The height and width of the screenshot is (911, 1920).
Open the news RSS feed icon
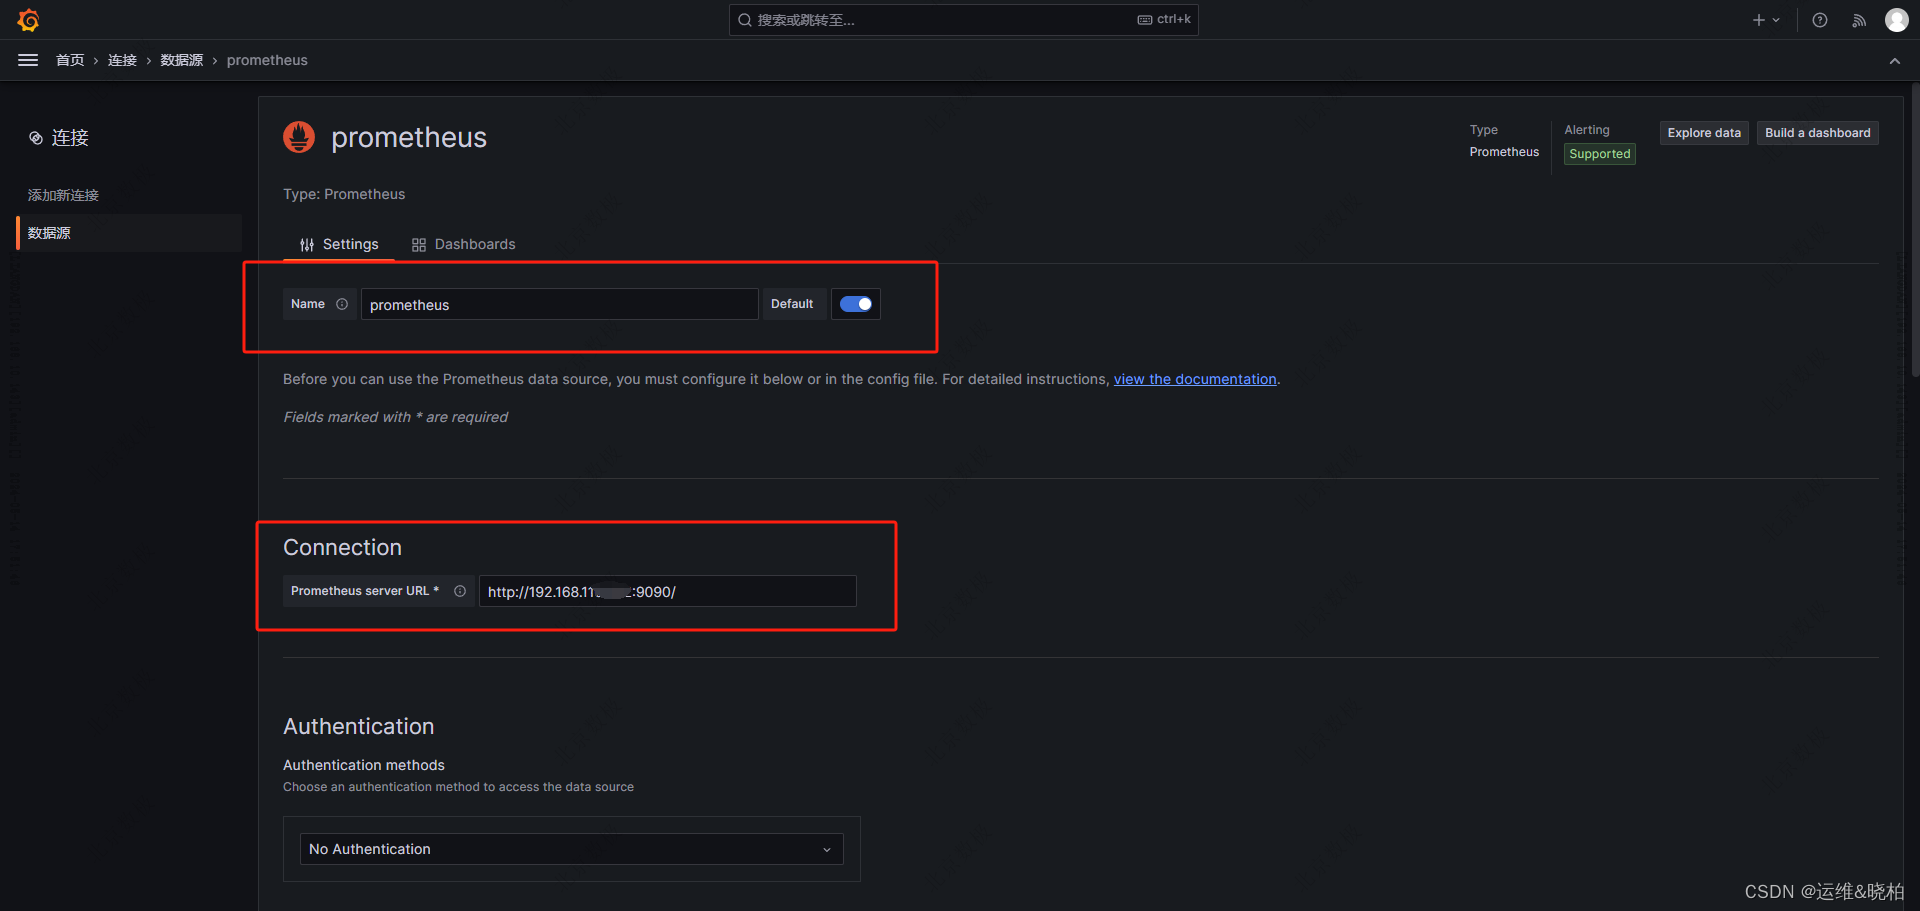1859,20
